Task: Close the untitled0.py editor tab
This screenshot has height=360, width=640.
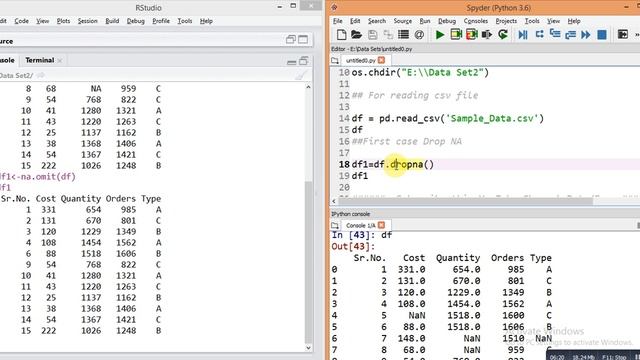Action: (x=381, y=60)
